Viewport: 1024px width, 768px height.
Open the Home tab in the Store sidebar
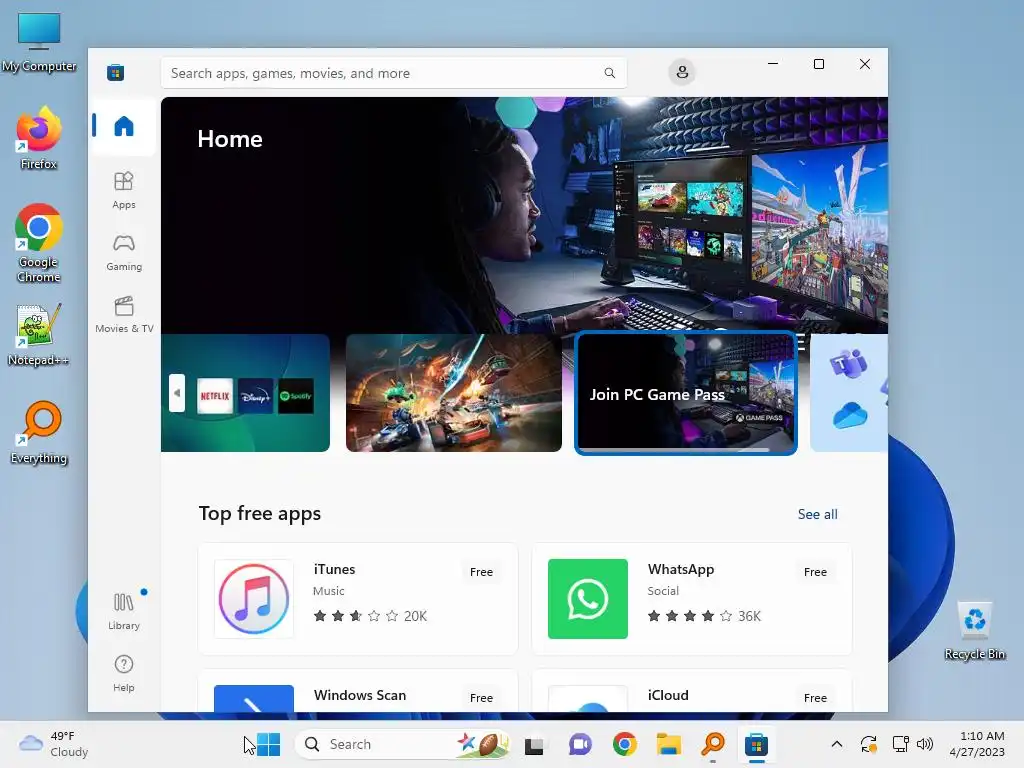[123, 126]
